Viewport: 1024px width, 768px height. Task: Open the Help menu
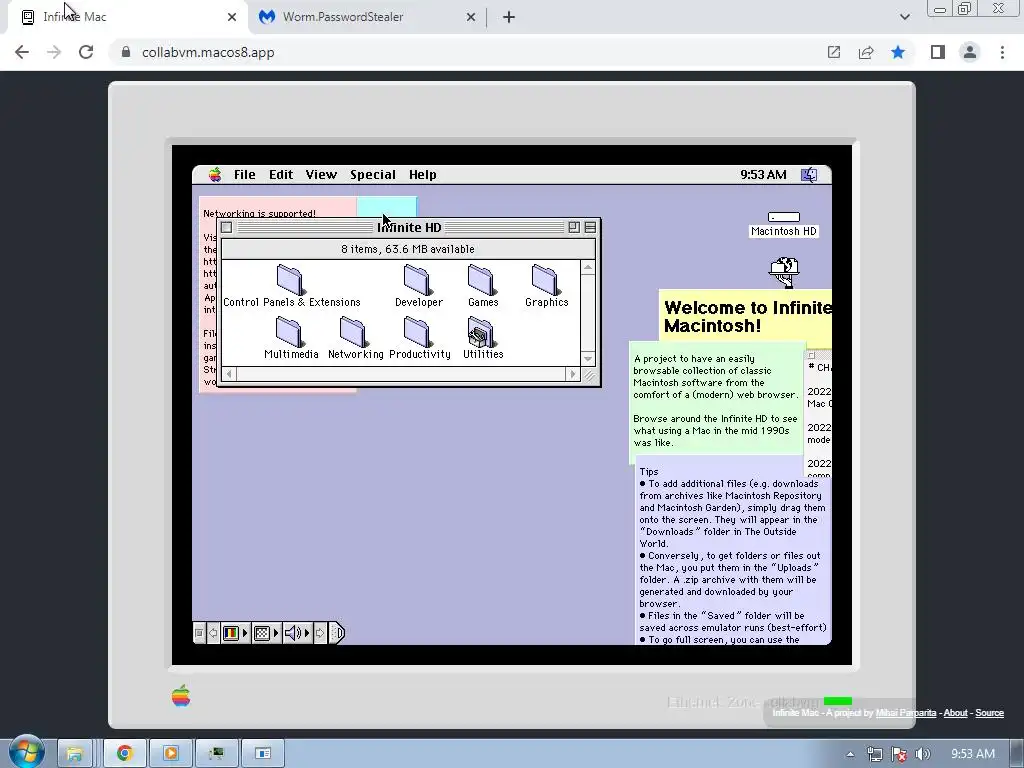pyautogui.click(x=423, y=174)
